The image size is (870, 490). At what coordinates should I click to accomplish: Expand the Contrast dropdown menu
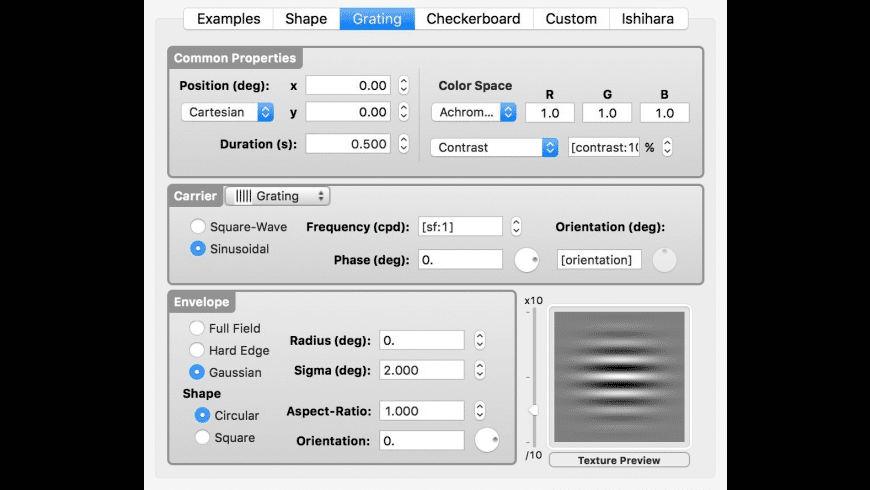494,147
